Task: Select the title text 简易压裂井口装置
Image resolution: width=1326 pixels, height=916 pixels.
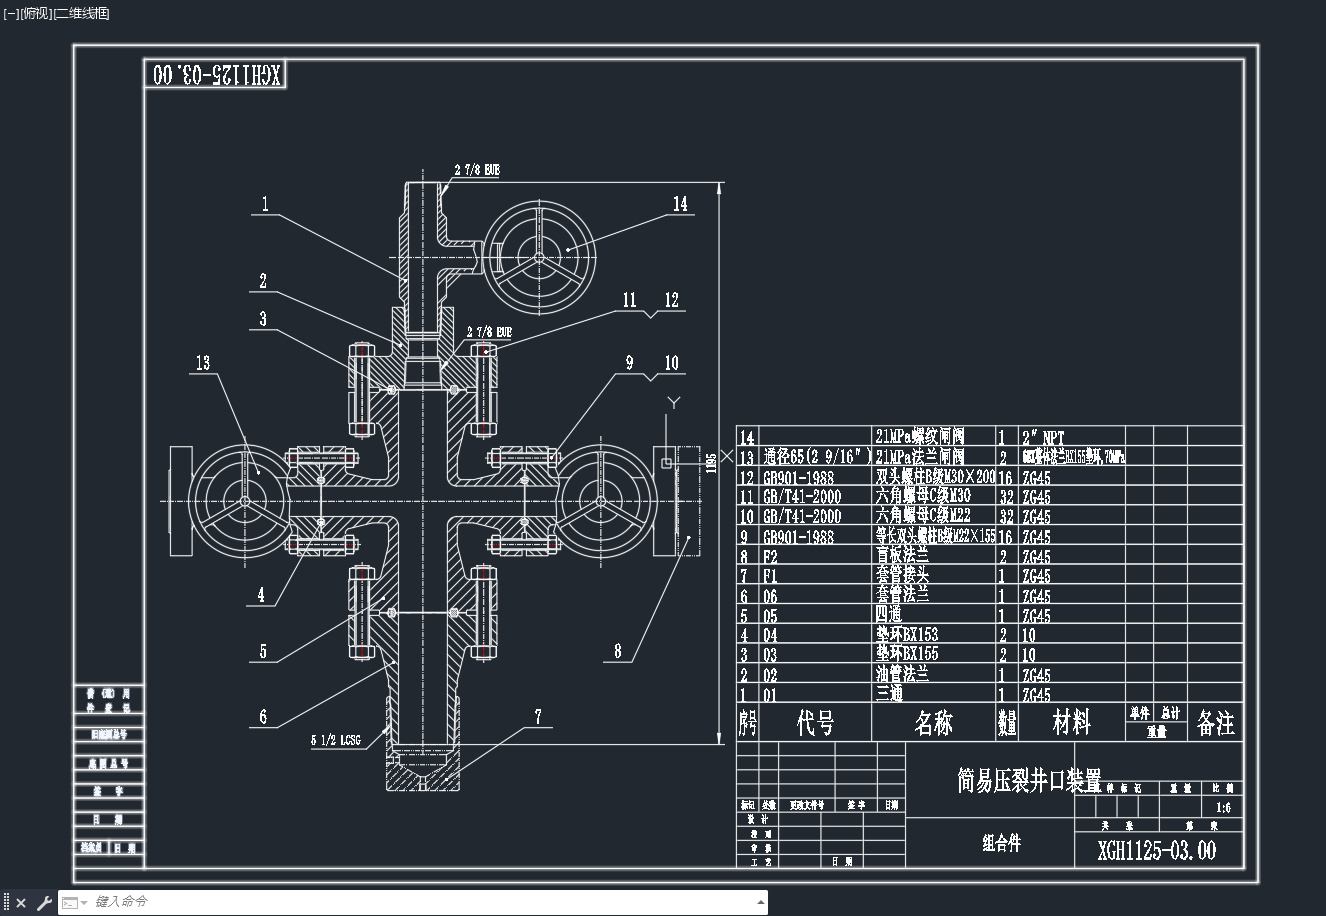Action: [1029, 780]
